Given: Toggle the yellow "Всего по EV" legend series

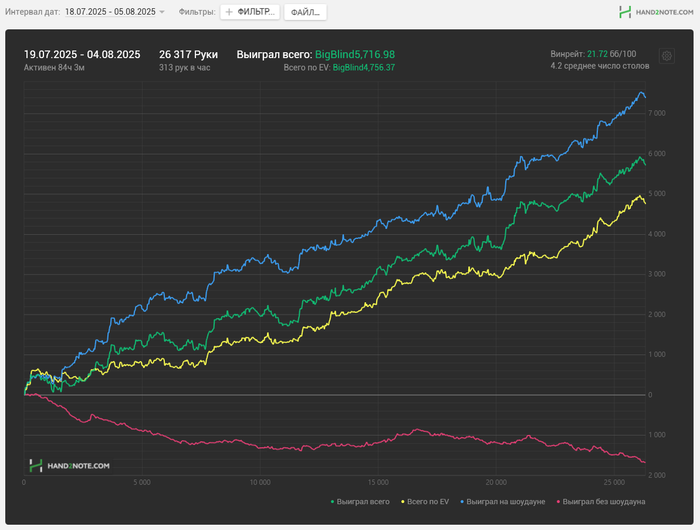Looking at the screenshot, I should [425, 502].
